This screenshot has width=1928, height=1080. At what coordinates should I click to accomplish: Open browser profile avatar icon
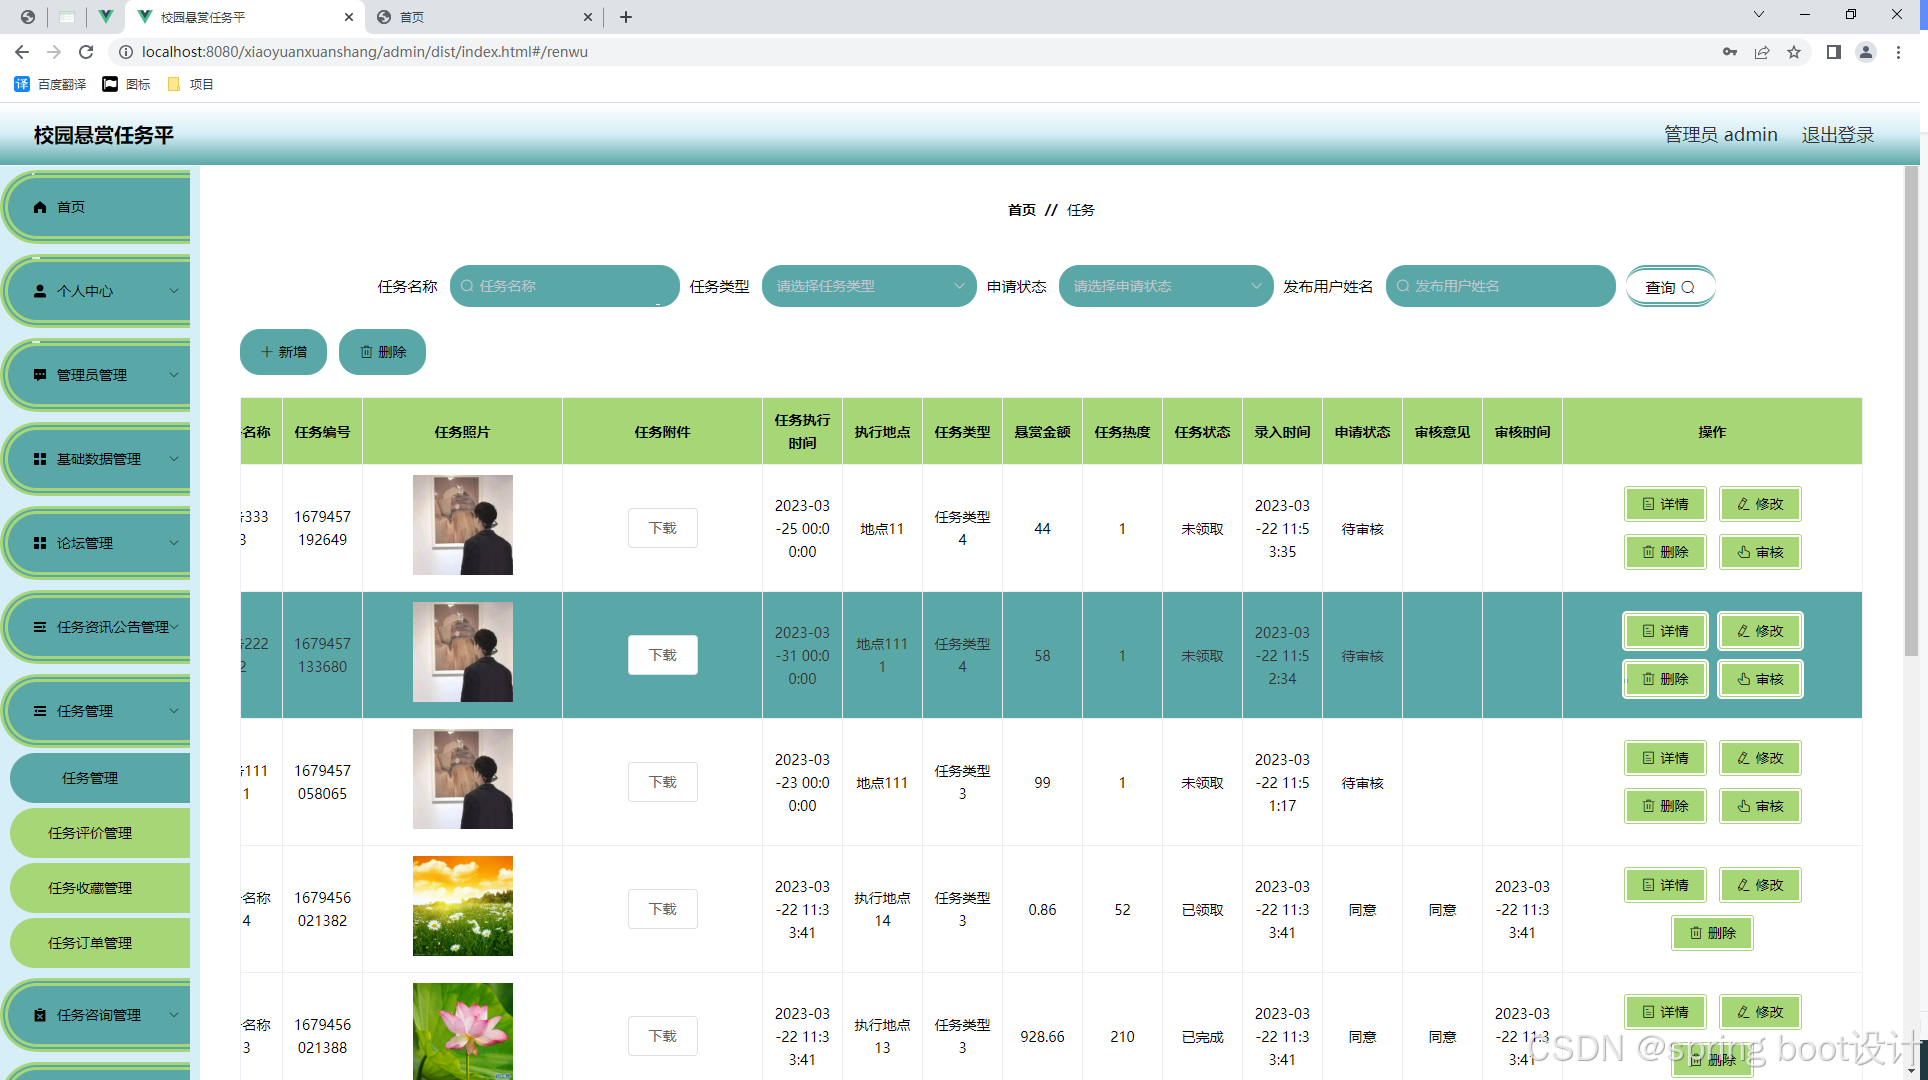(1865, 52)
